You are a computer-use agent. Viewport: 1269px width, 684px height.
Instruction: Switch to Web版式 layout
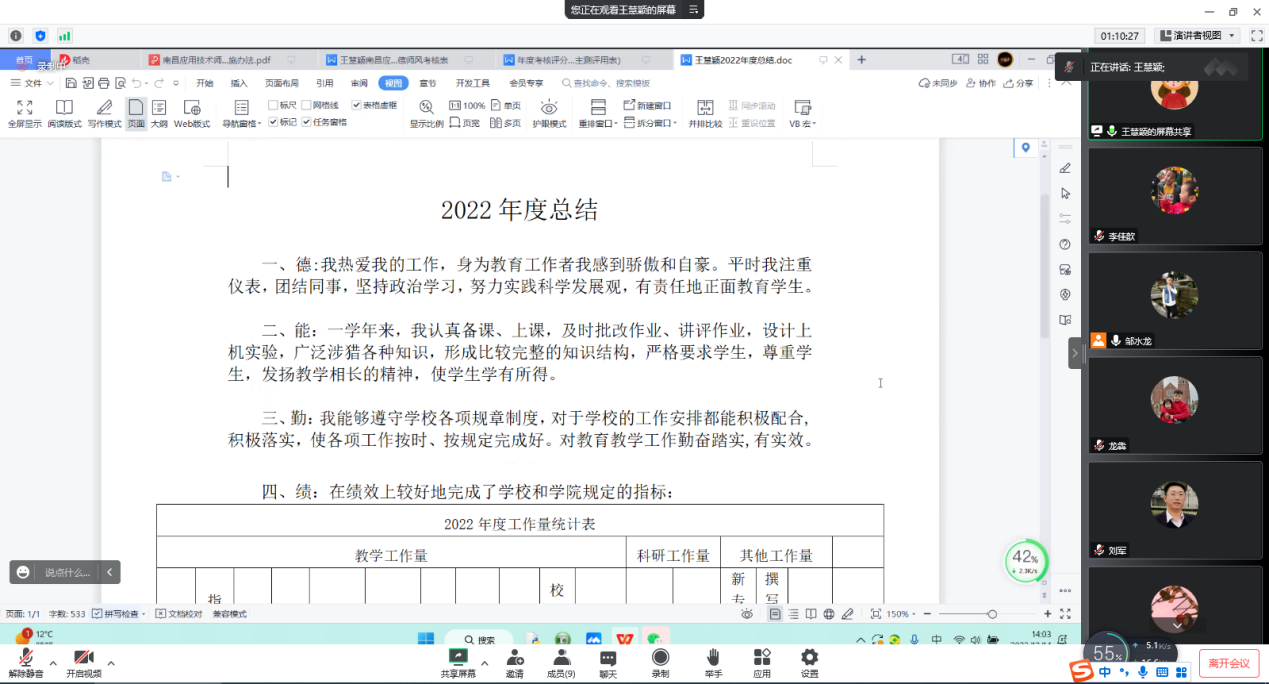point(192,112)
